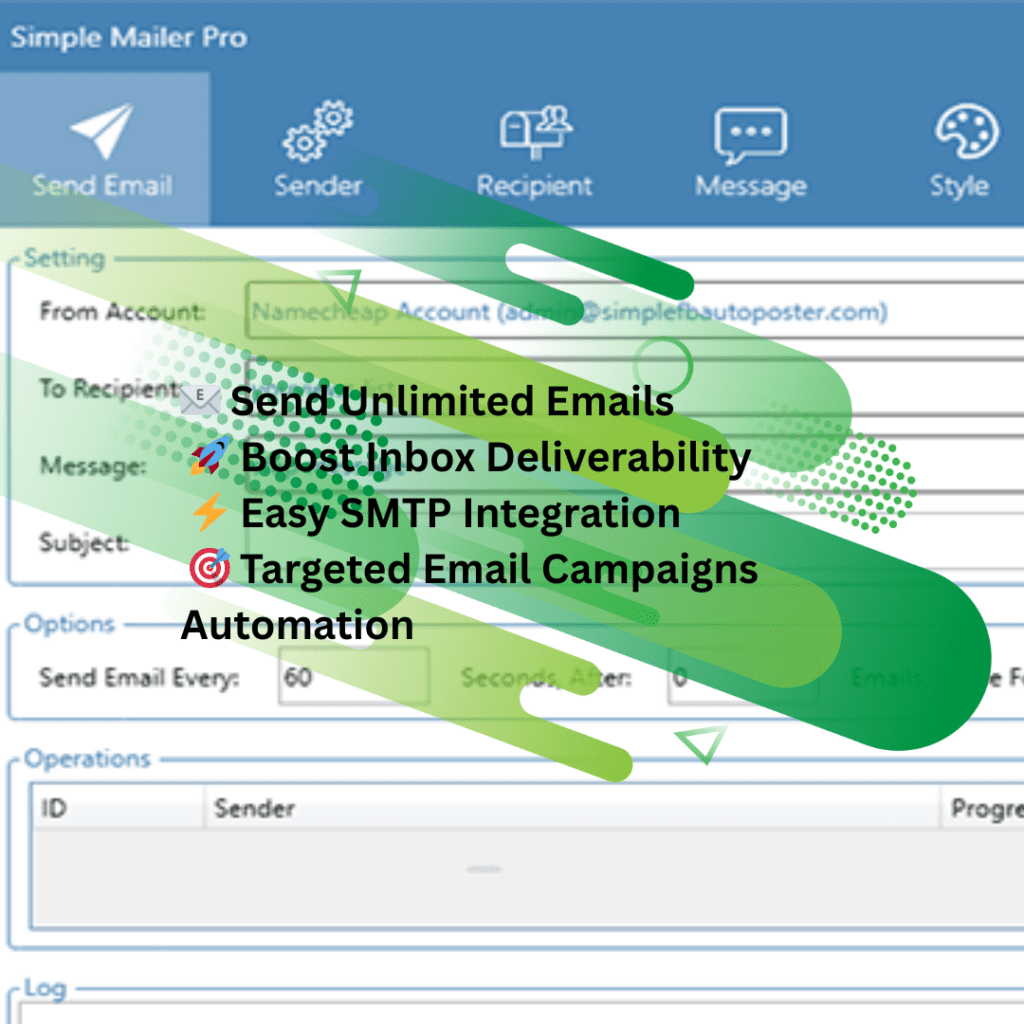Click the gears Sender icon
Image resolution: width=1024 pixels, height=1024 pixels.
[318, 132]
